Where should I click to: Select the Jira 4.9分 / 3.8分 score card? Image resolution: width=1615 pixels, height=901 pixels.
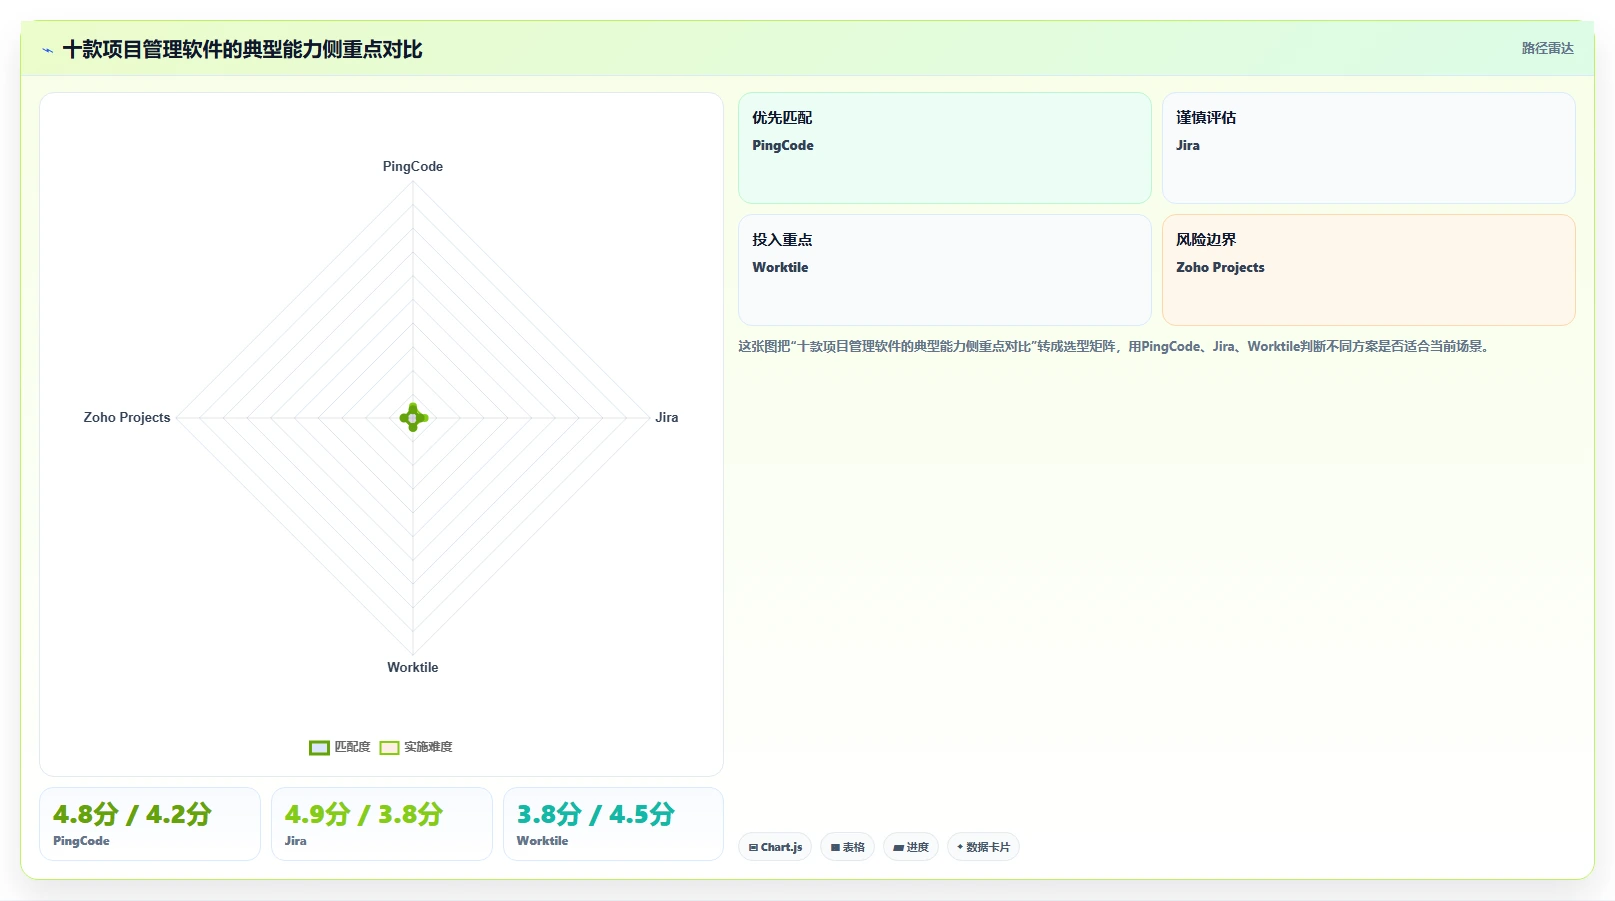point(382,824)
